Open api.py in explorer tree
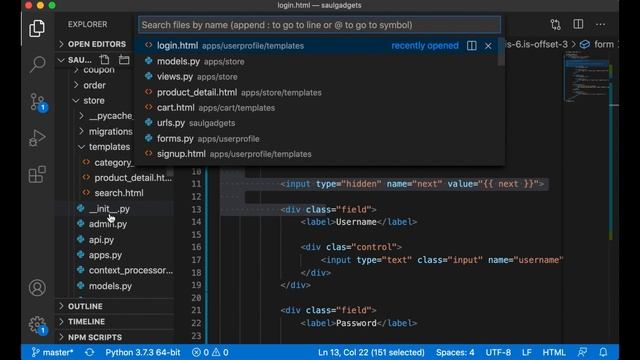This screenshot has width=640, height=360. point(101,240)
